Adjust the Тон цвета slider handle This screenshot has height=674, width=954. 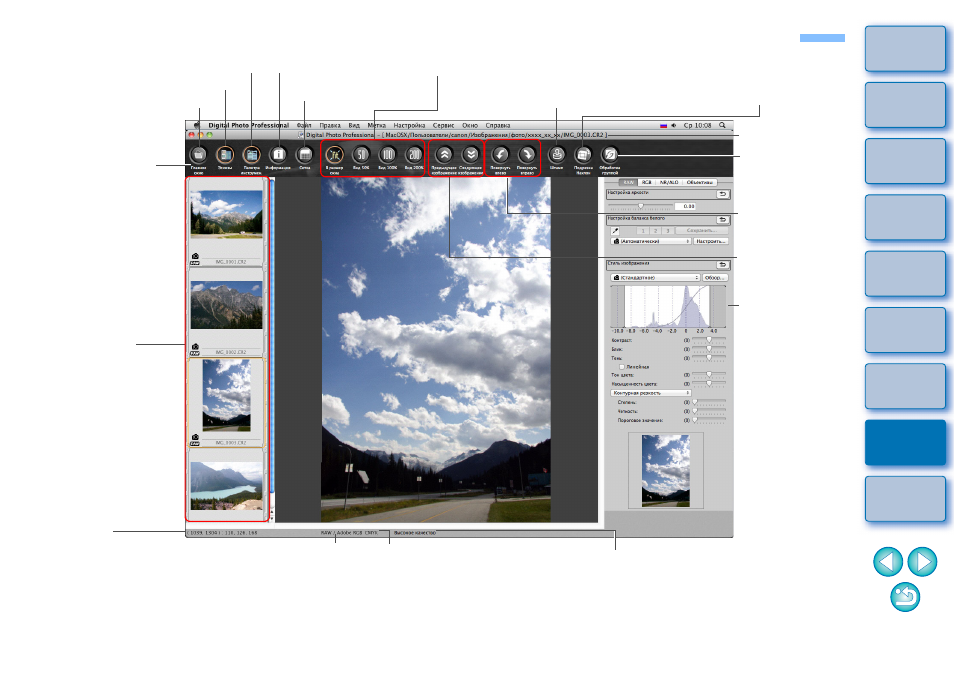709,375
